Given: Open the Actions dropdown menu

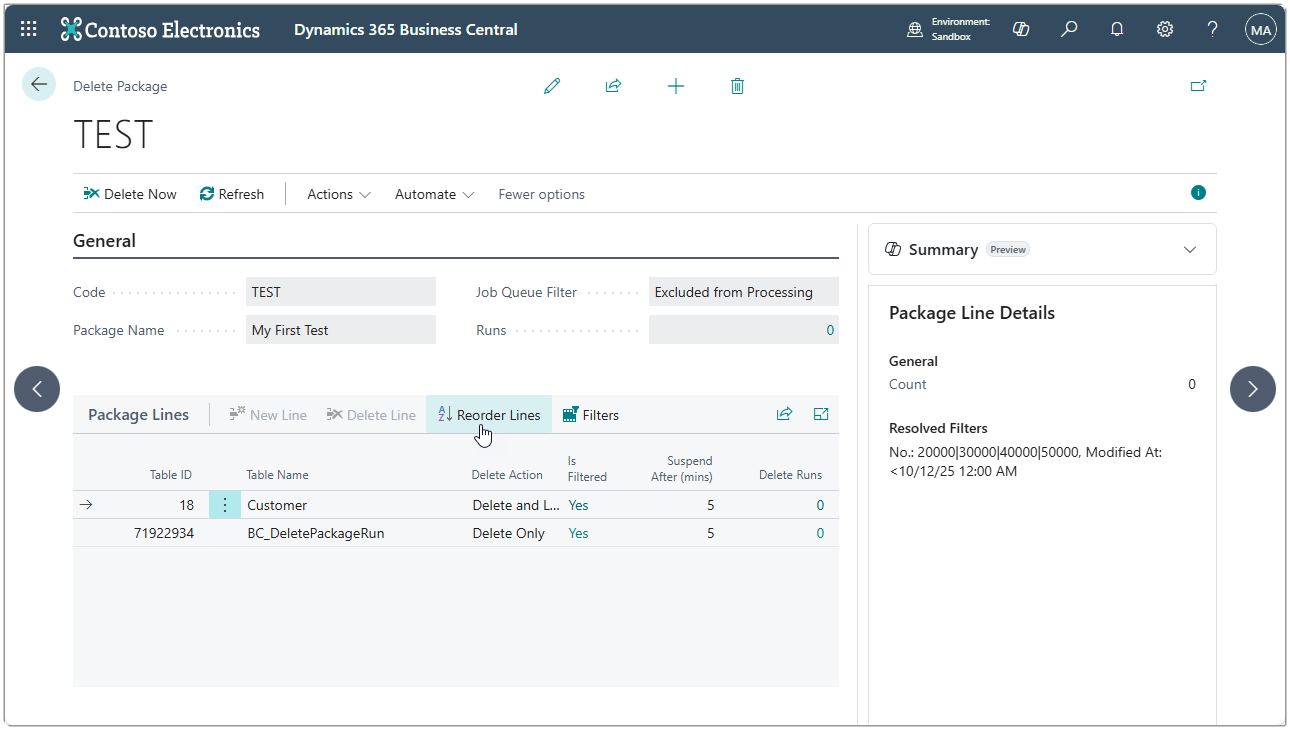Looking at the screenshot, I should [338, 194].
